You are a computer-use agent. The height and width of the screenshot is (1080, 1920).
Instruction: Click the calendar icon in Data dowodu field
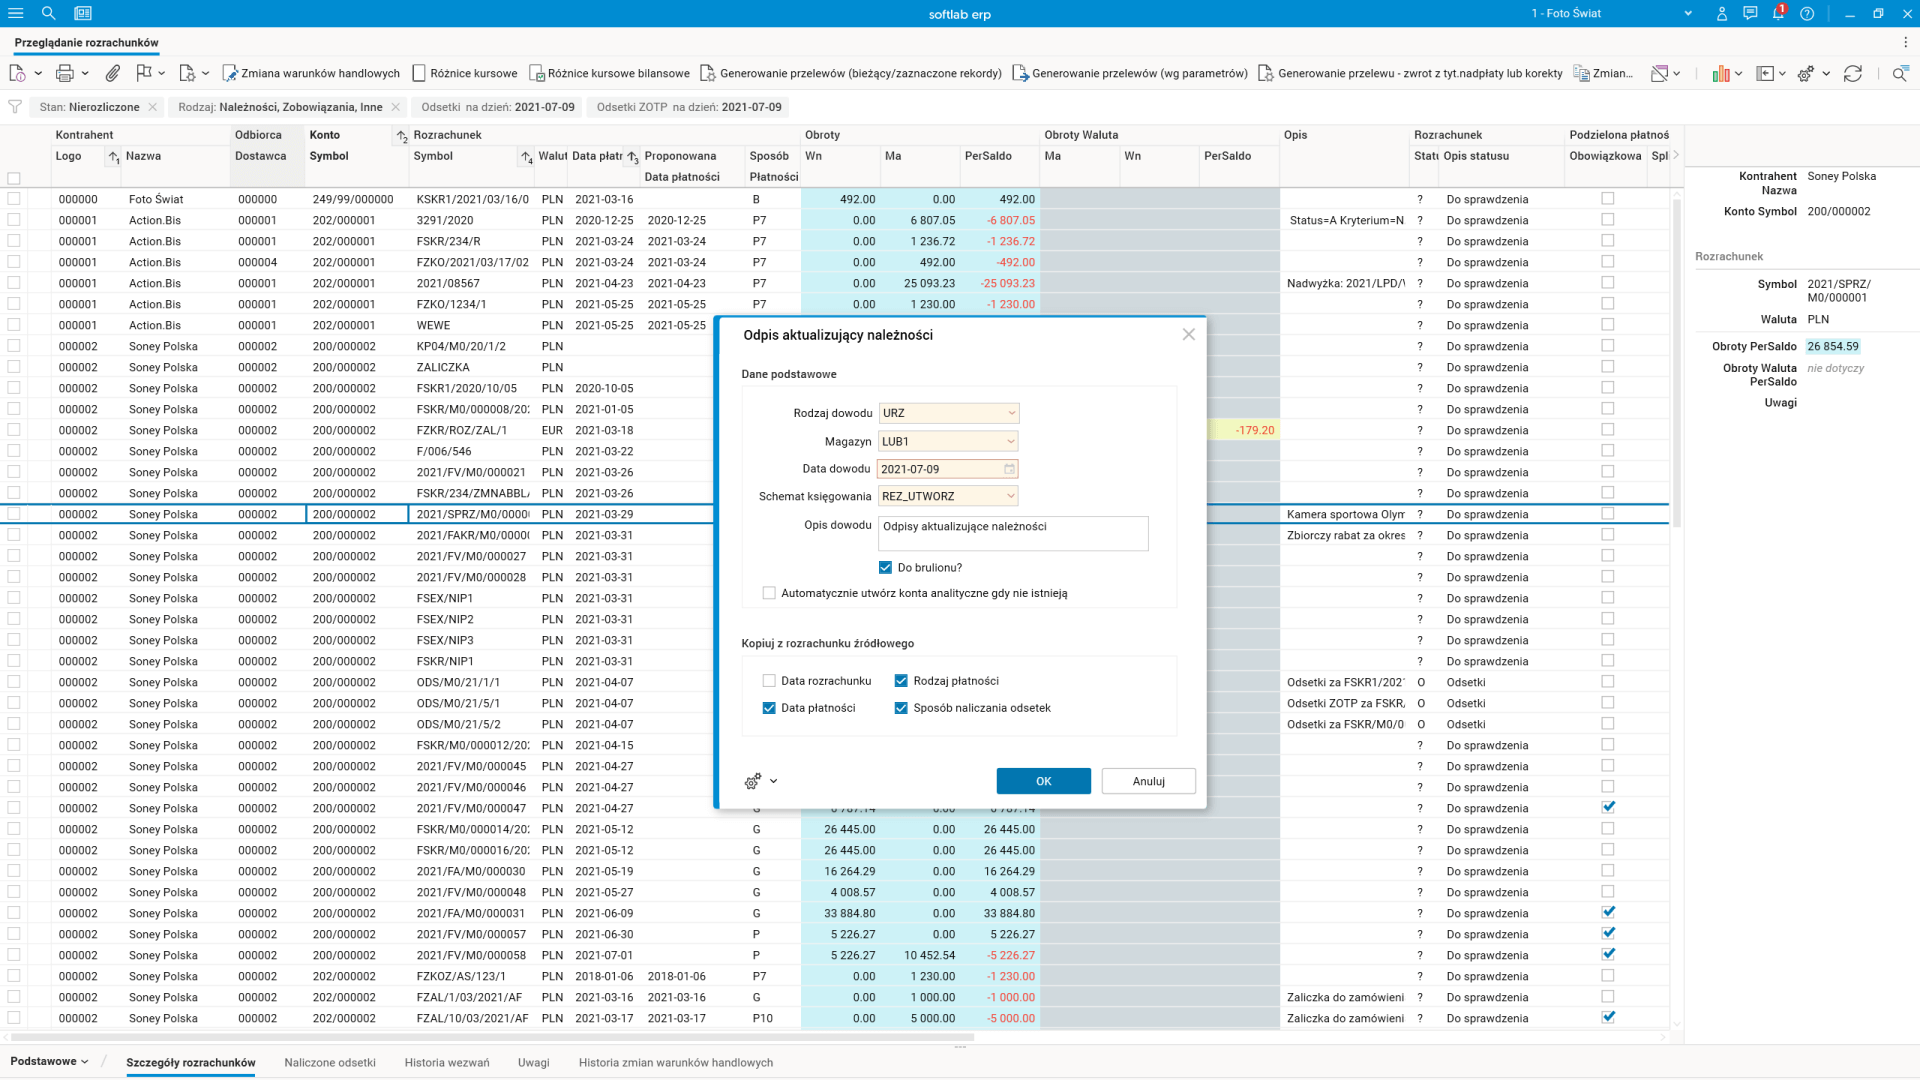(1009, 469)
